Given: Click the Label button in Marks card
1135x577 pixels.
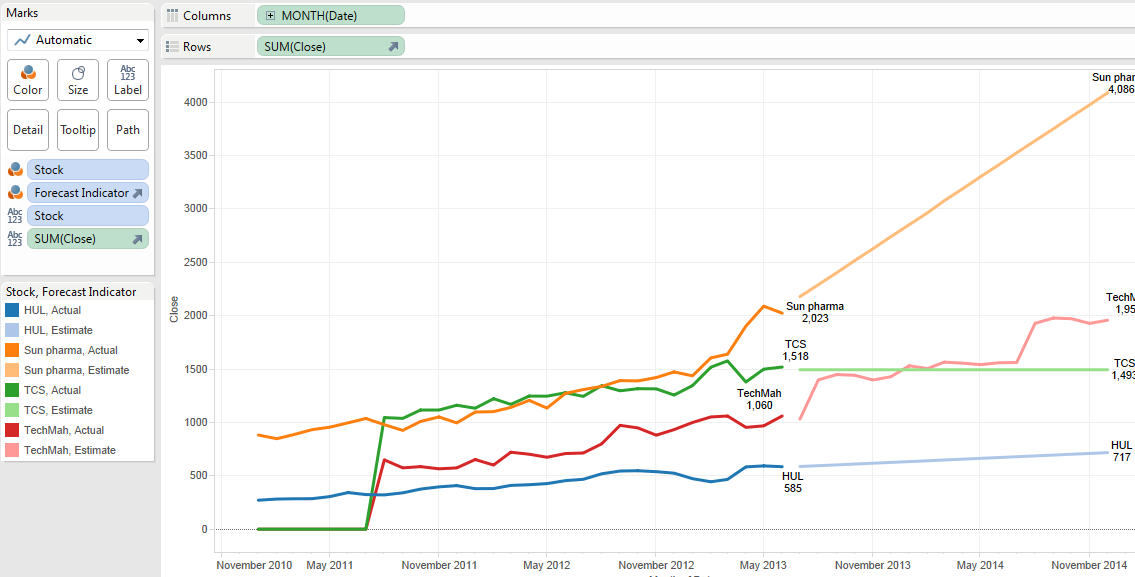Looking at the screenshot, I should [127, 80].
